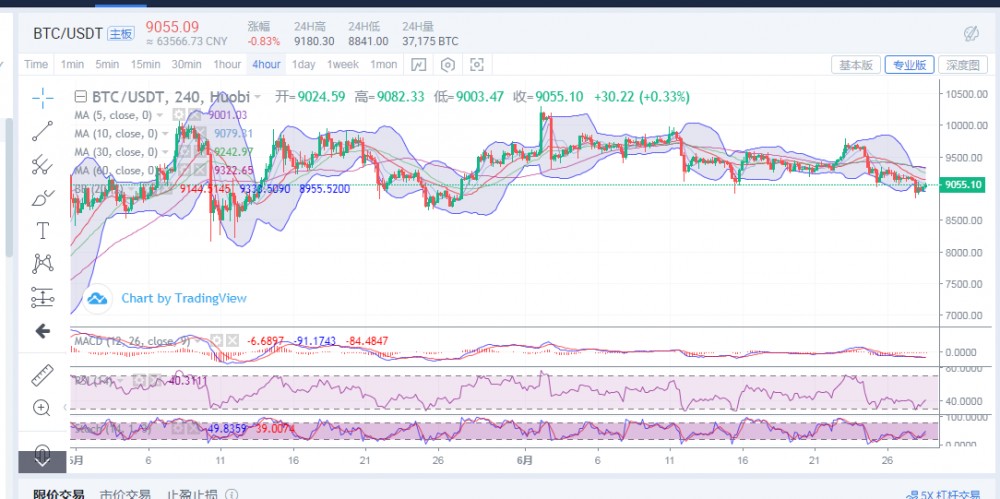This screenshot has height=499, width=1000.
Task: Open the Chart by TradingView link
Action: 183,298
